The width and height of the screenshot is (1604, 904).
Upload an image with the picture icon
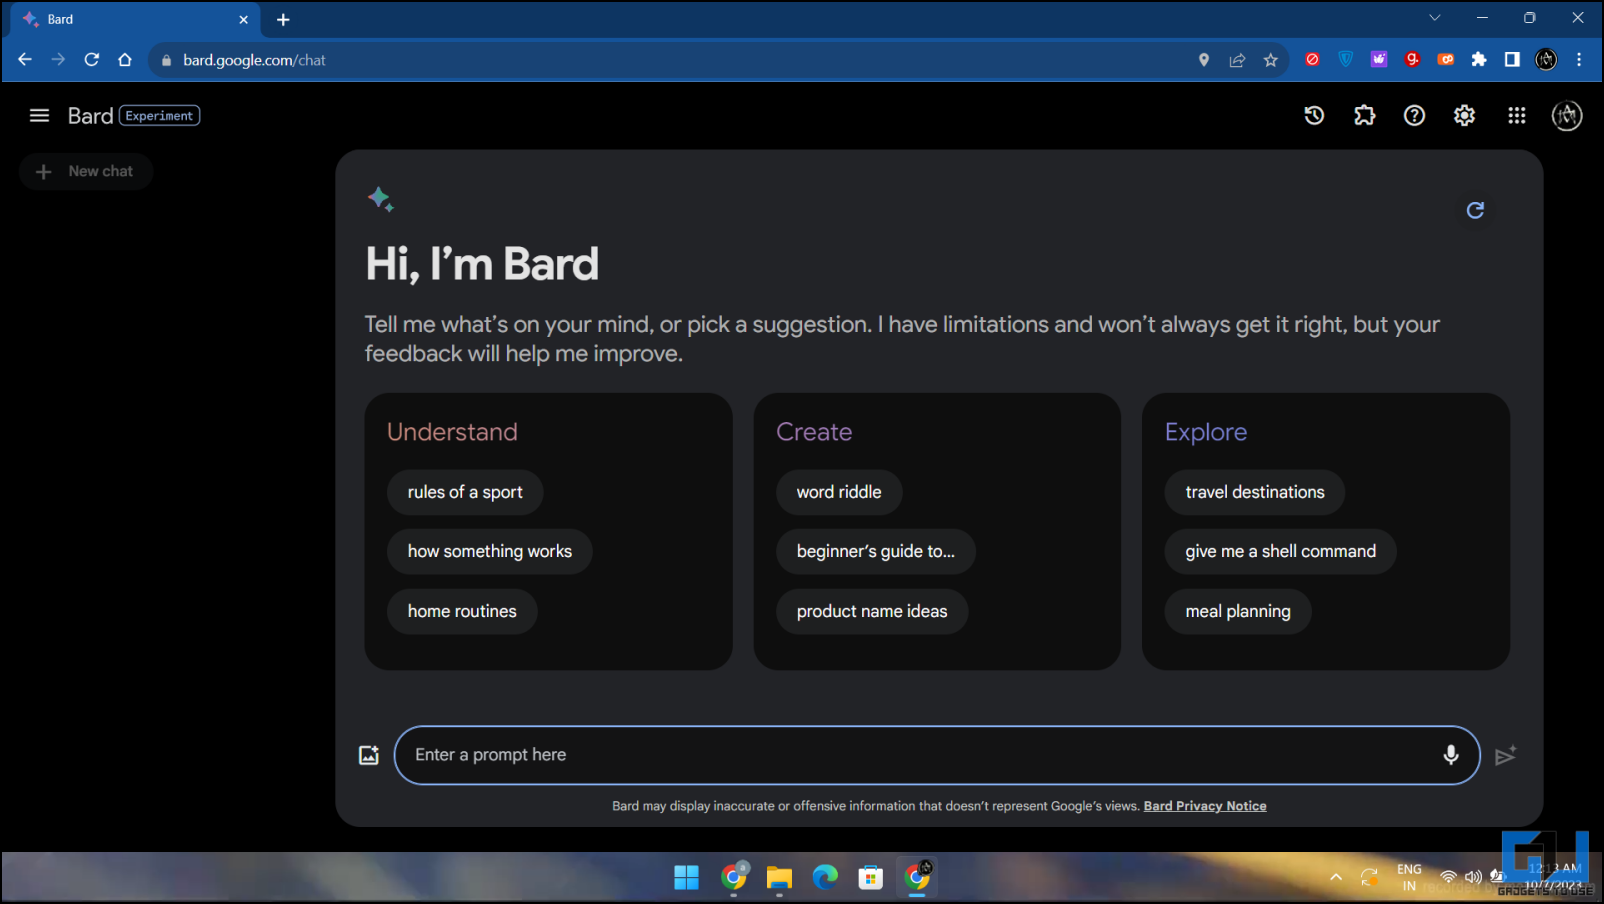point(369,755)
